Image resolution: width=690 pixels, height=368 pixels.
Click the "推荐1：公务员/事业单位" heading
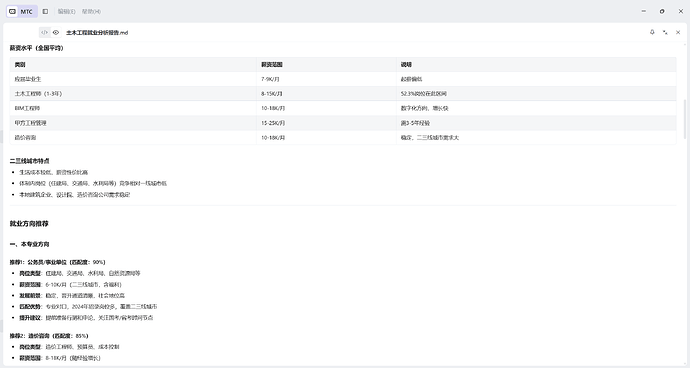click(x=58, y=262)
